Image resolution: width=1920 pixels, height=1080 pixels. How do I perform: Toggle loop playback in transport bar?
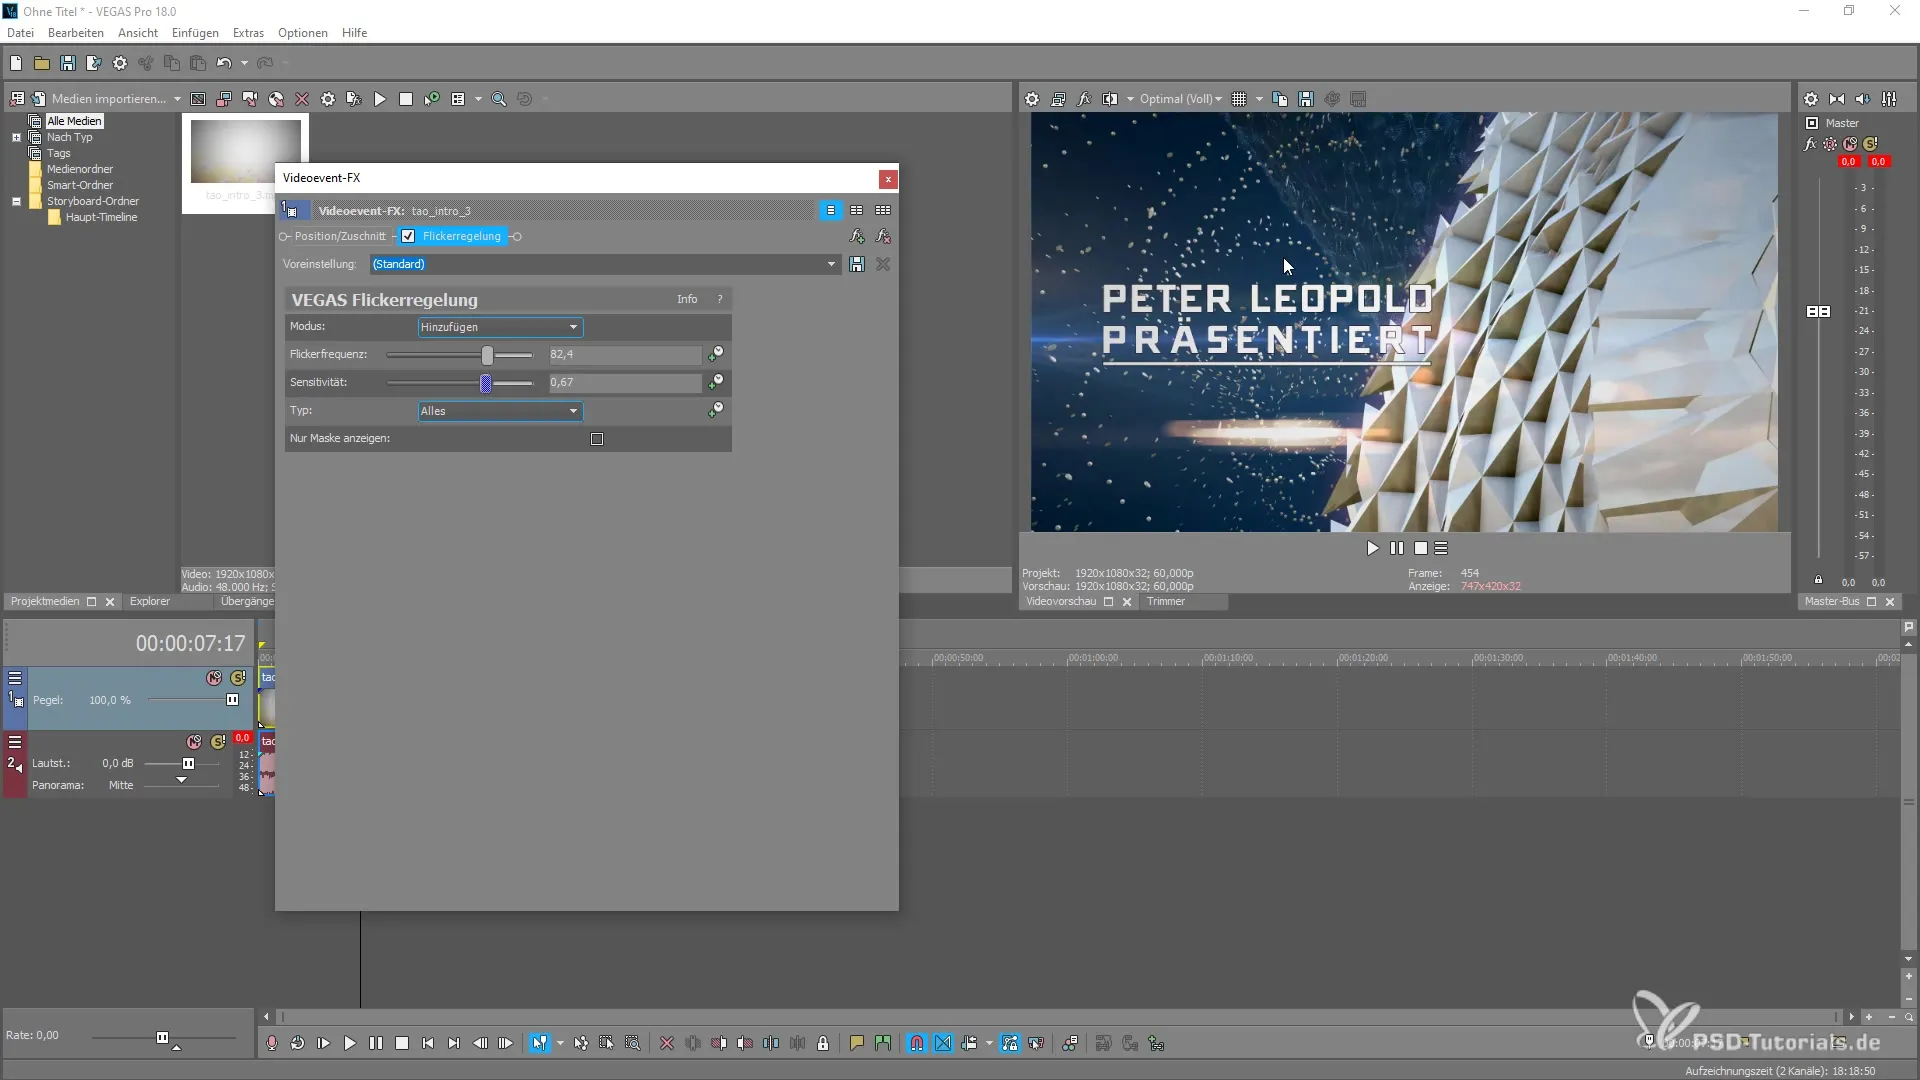click(x=298, y=1043)
